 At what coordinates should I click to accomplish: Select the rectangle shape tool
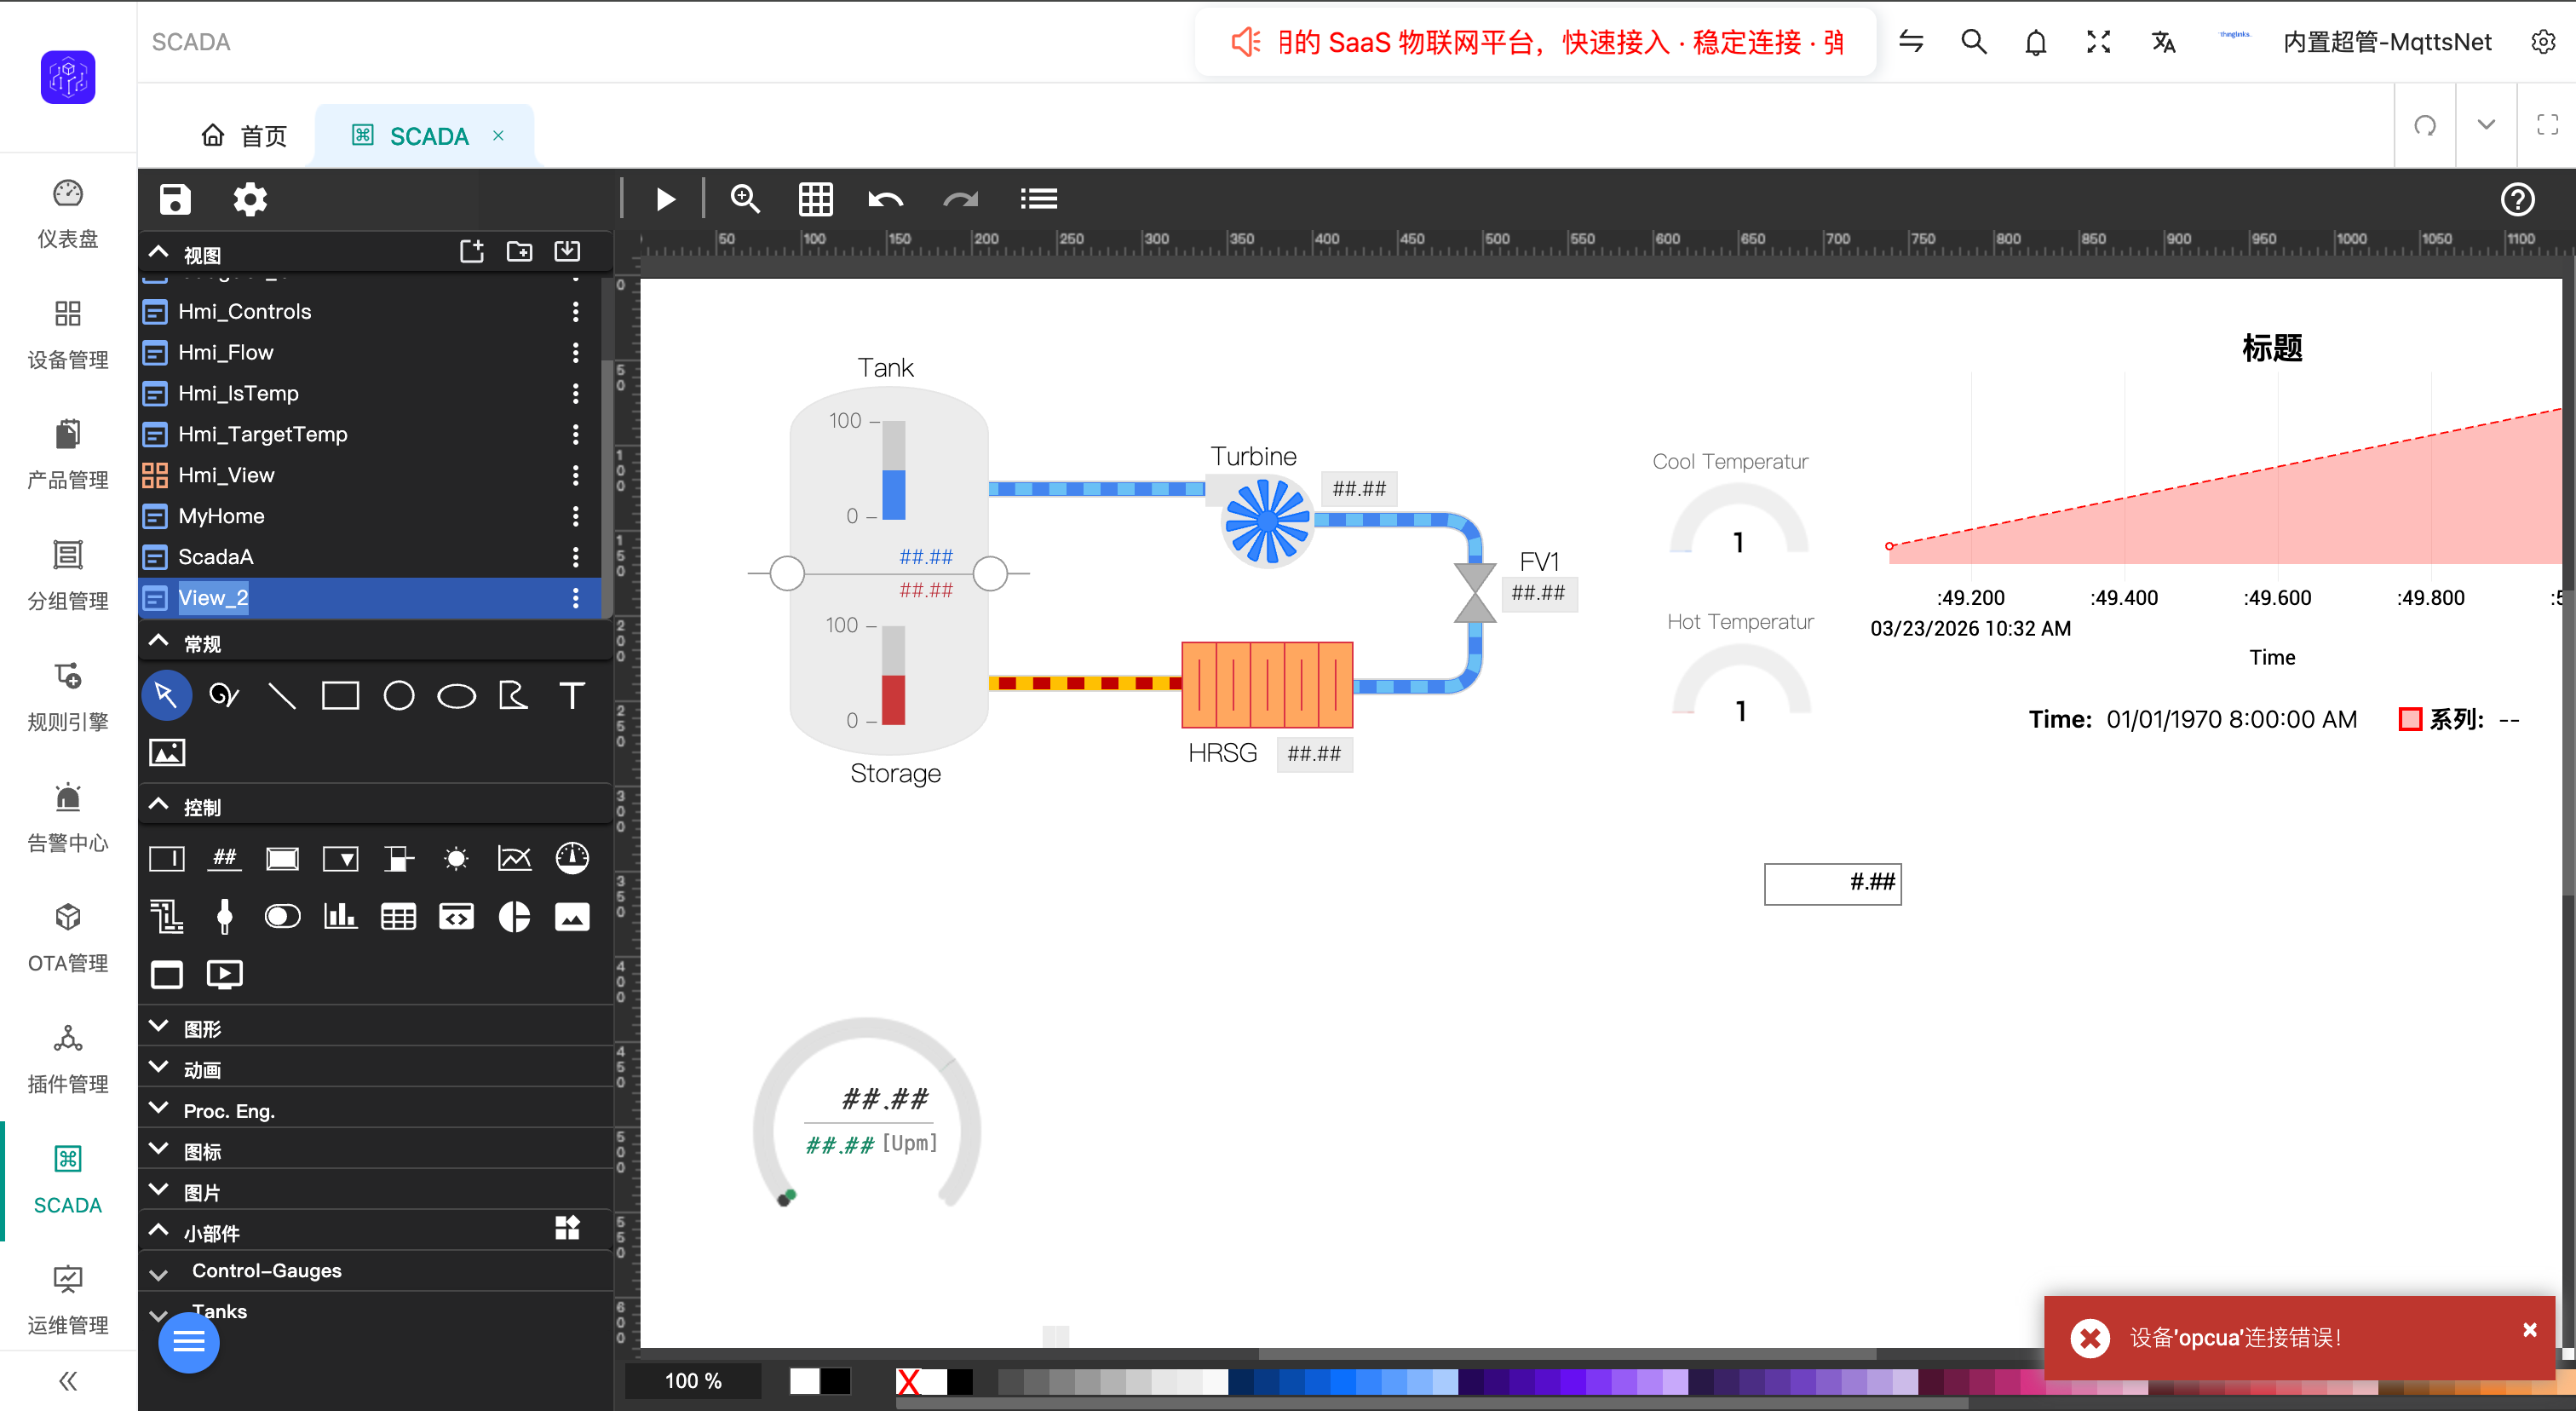340,695
